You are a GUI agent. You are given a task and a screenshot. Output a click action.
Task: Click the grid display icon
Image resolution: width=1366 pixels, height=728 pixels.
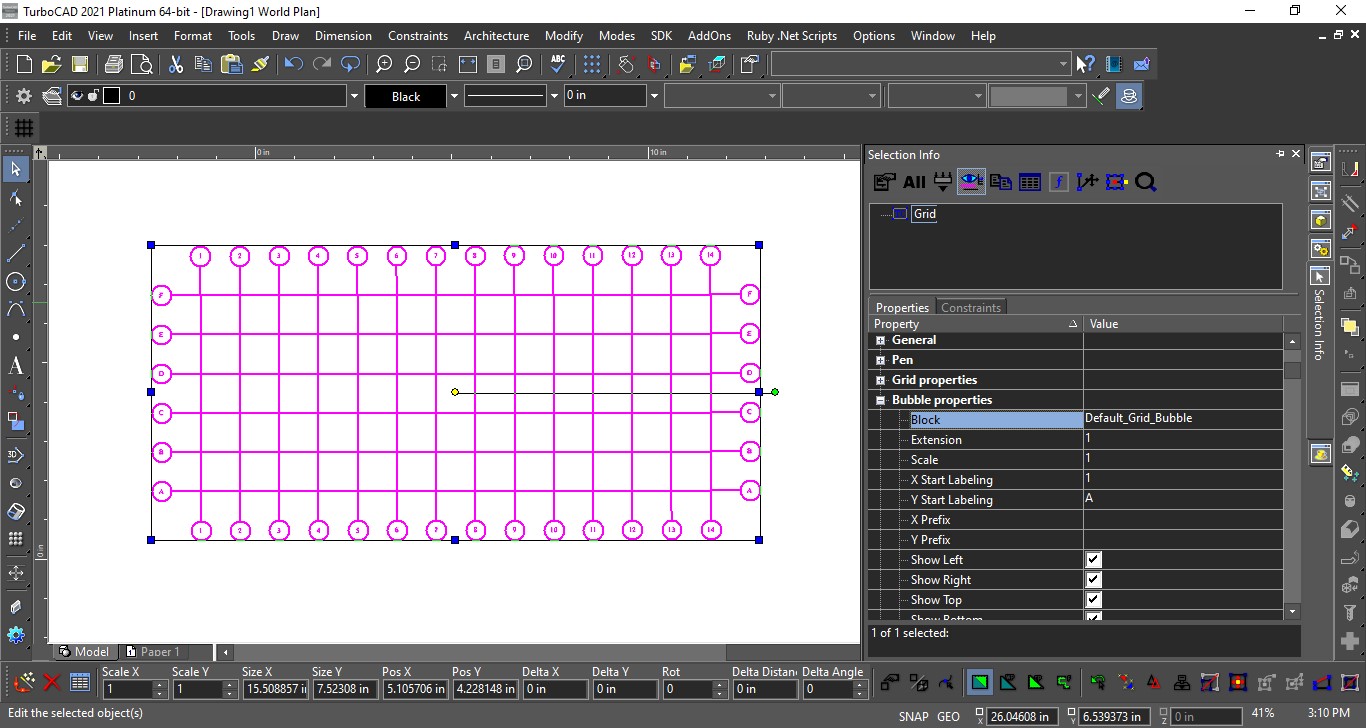(x=24, y=128)
